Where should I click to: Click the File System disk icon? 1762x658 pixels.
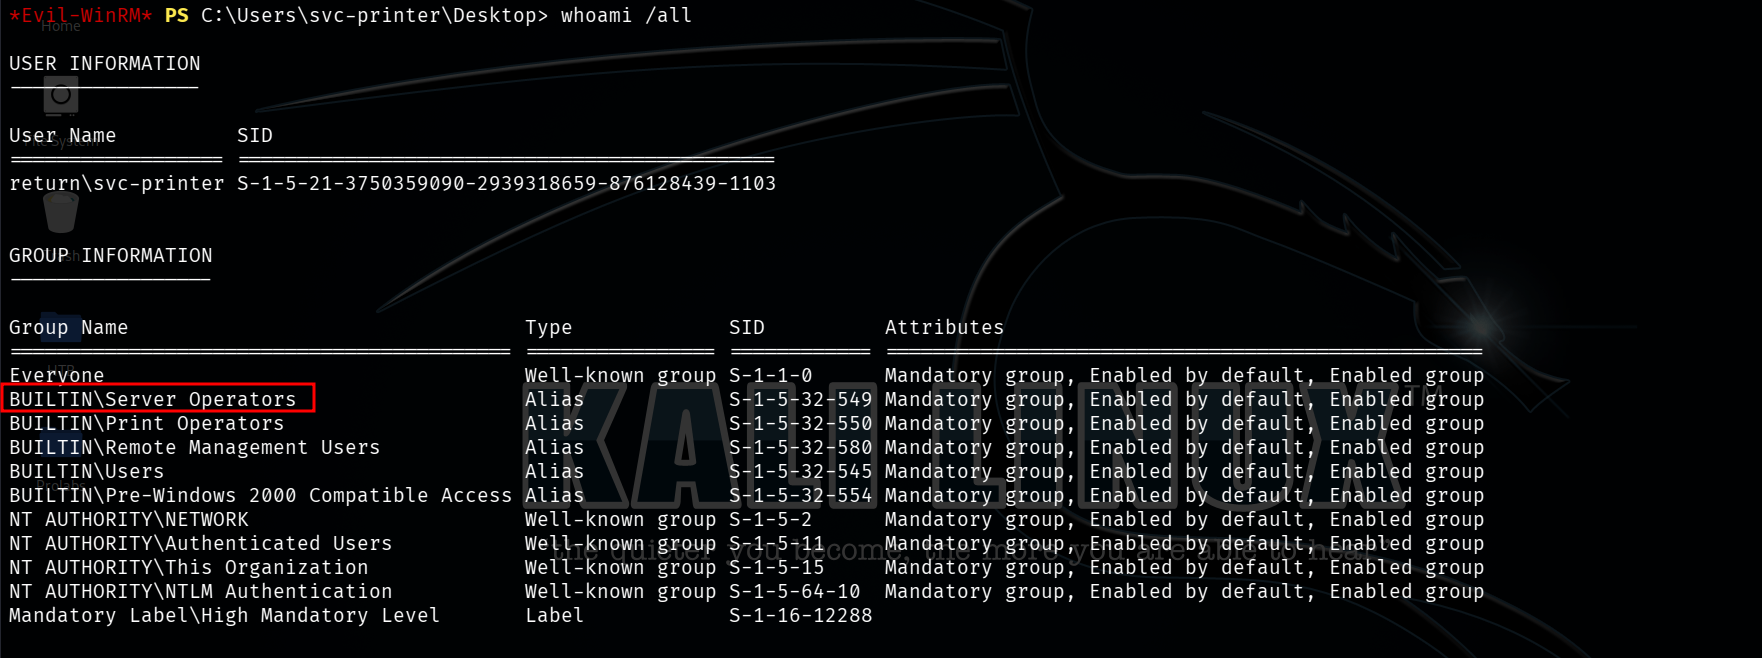(61, 96)
